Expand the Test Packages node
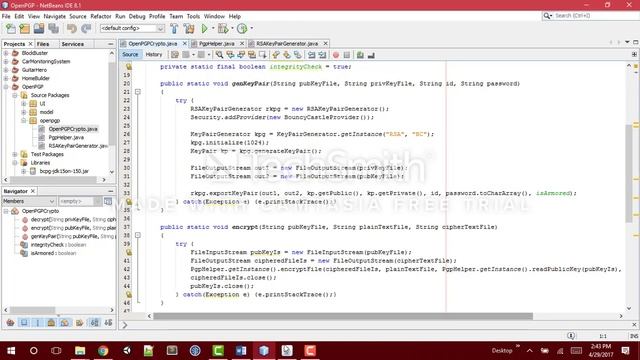 15,154
